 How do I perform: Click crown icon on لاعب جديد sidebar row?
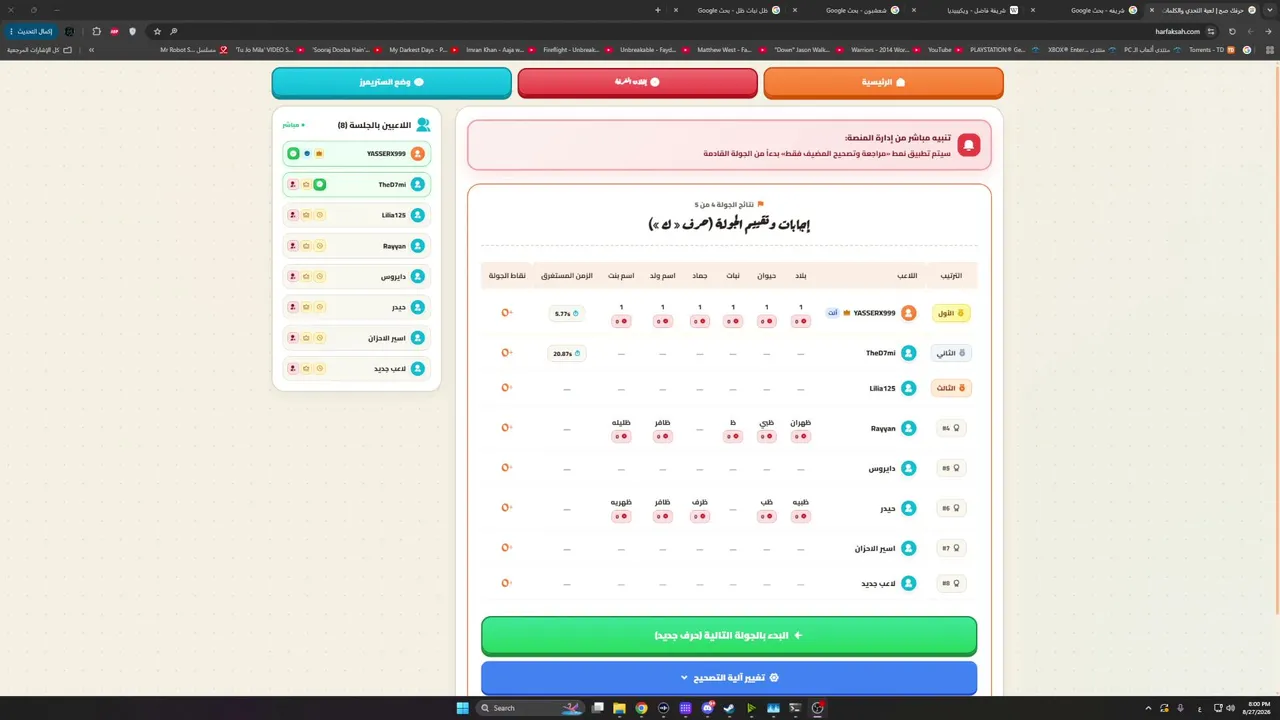point(306,369)
